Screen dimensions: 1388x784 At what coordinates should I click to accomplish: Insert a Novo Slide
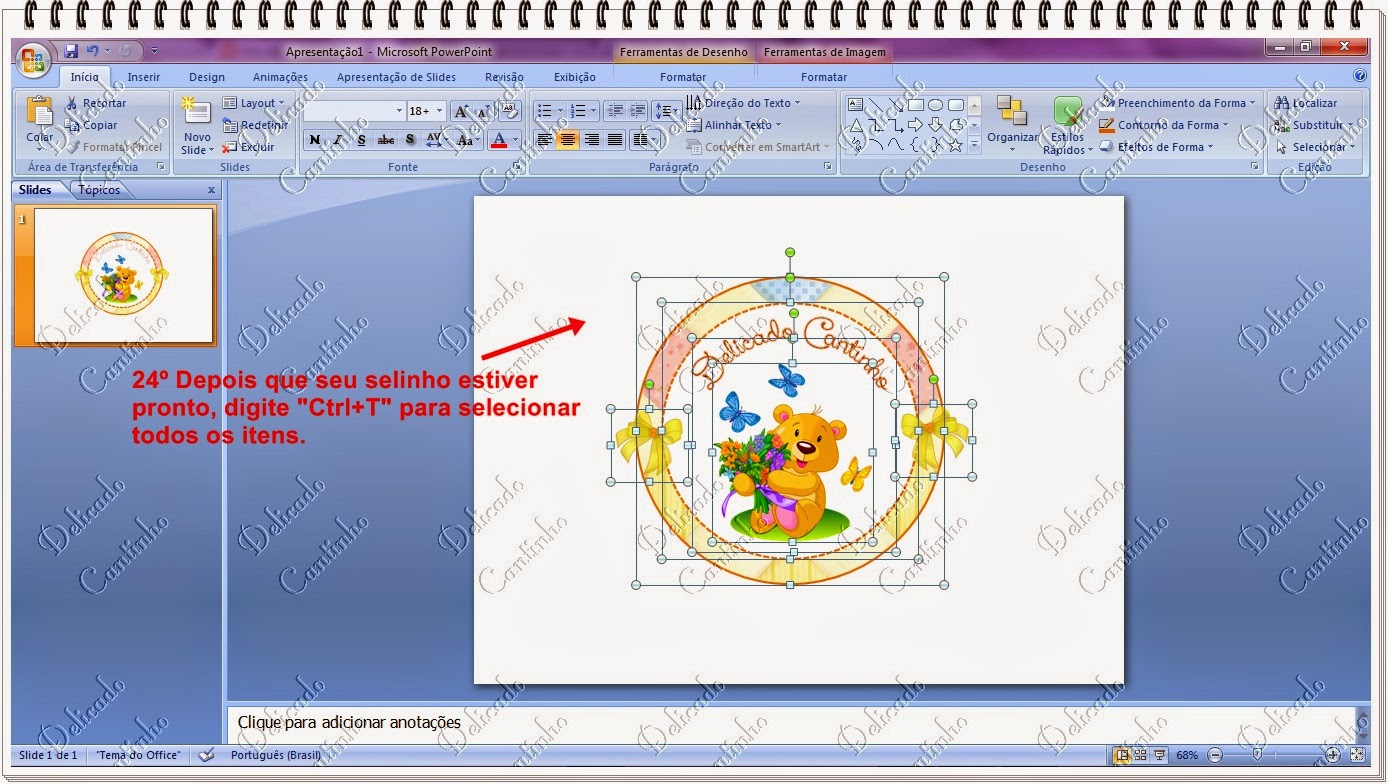197,125
